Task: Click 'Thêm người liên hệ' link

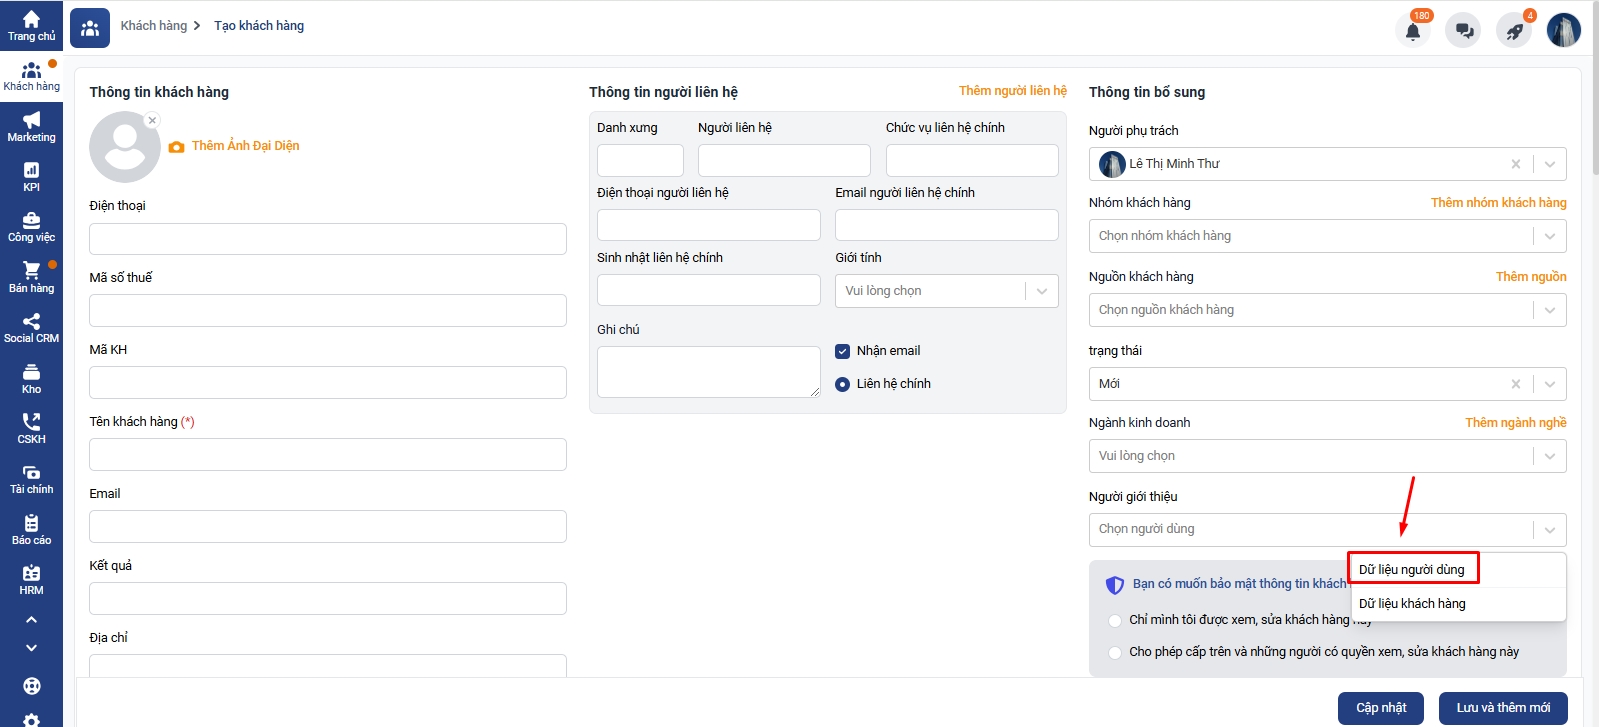Action: click(1012, 91)
